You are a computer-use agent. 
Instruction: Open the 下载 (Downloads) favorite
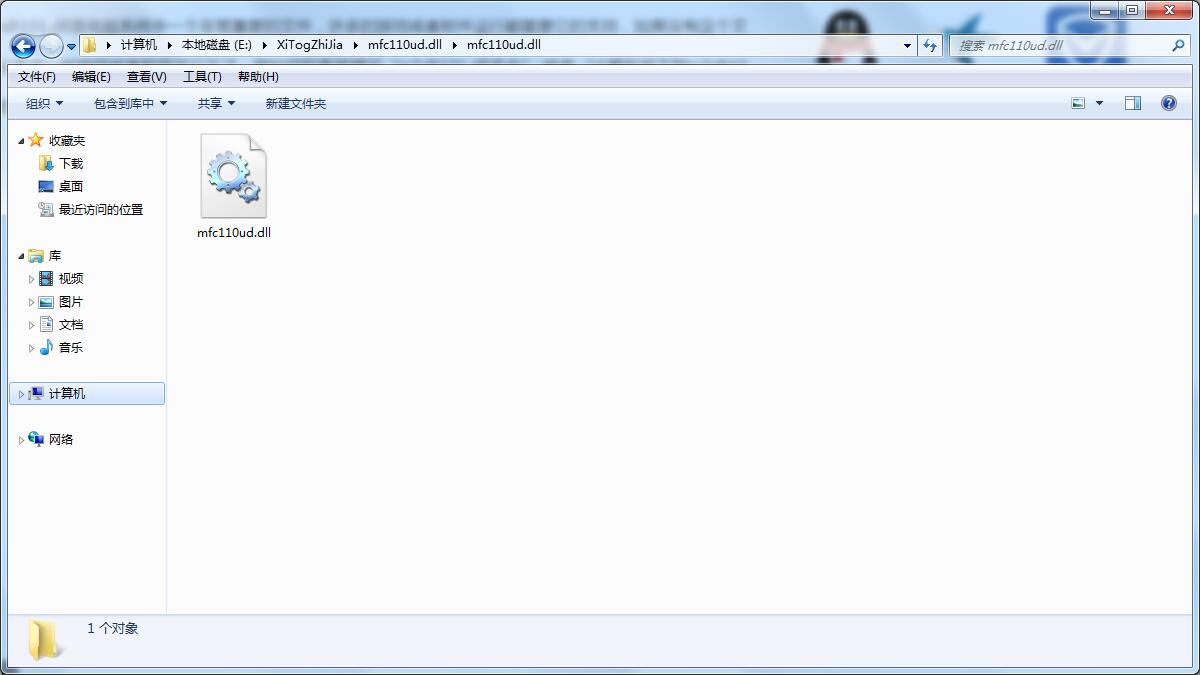[68, 163]
